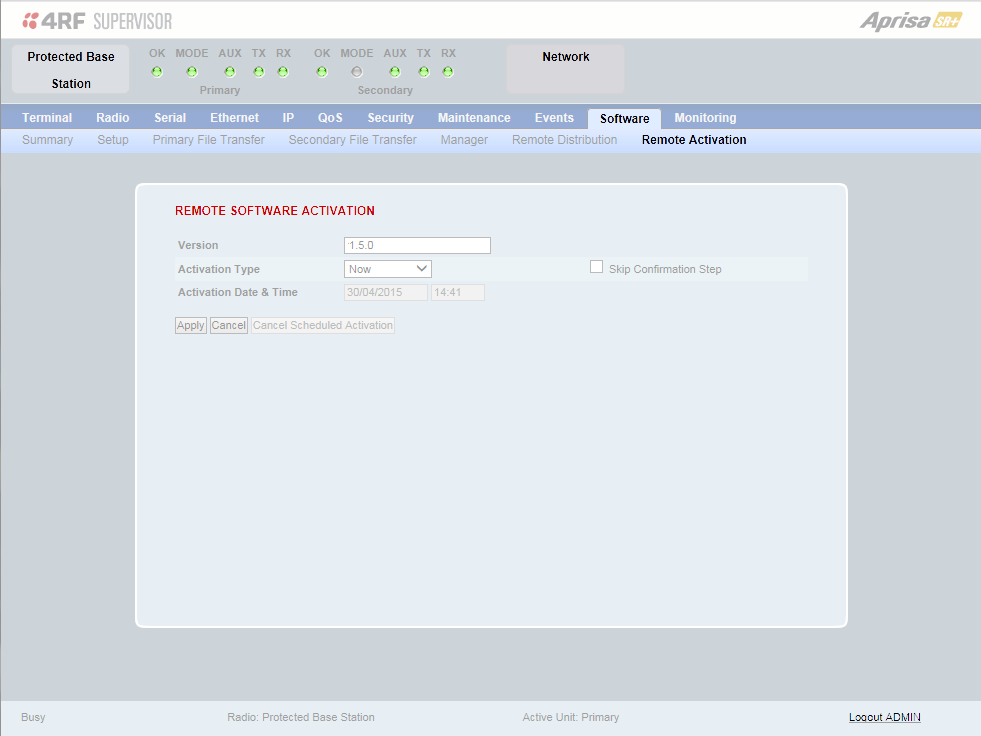
Task: Click the Primary AUX status LED
Action: point(230,72)
